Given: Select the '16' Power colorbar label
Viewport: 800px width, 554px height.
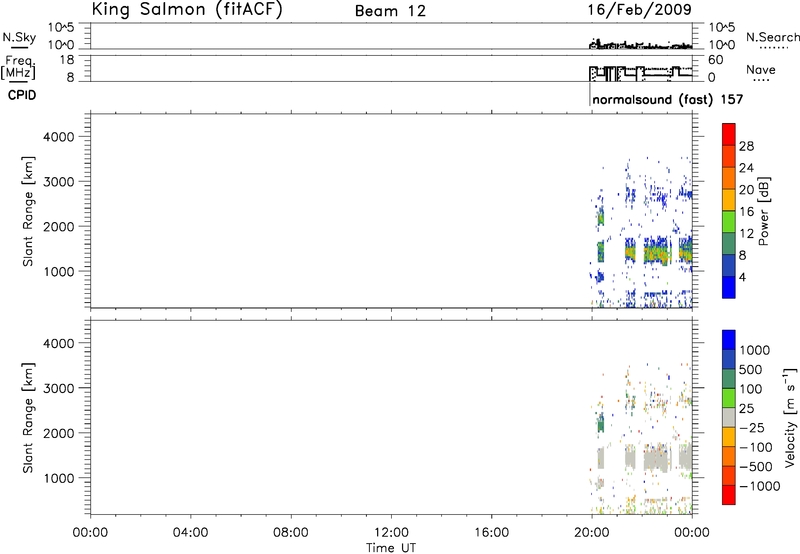Looking at the screenshot, I should (746, 211).
